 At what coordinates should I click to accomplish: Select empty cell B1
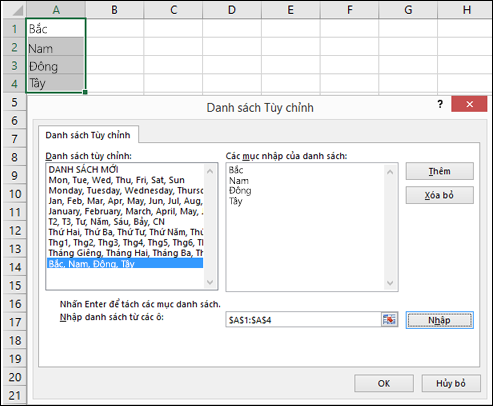tap(115, 28)
